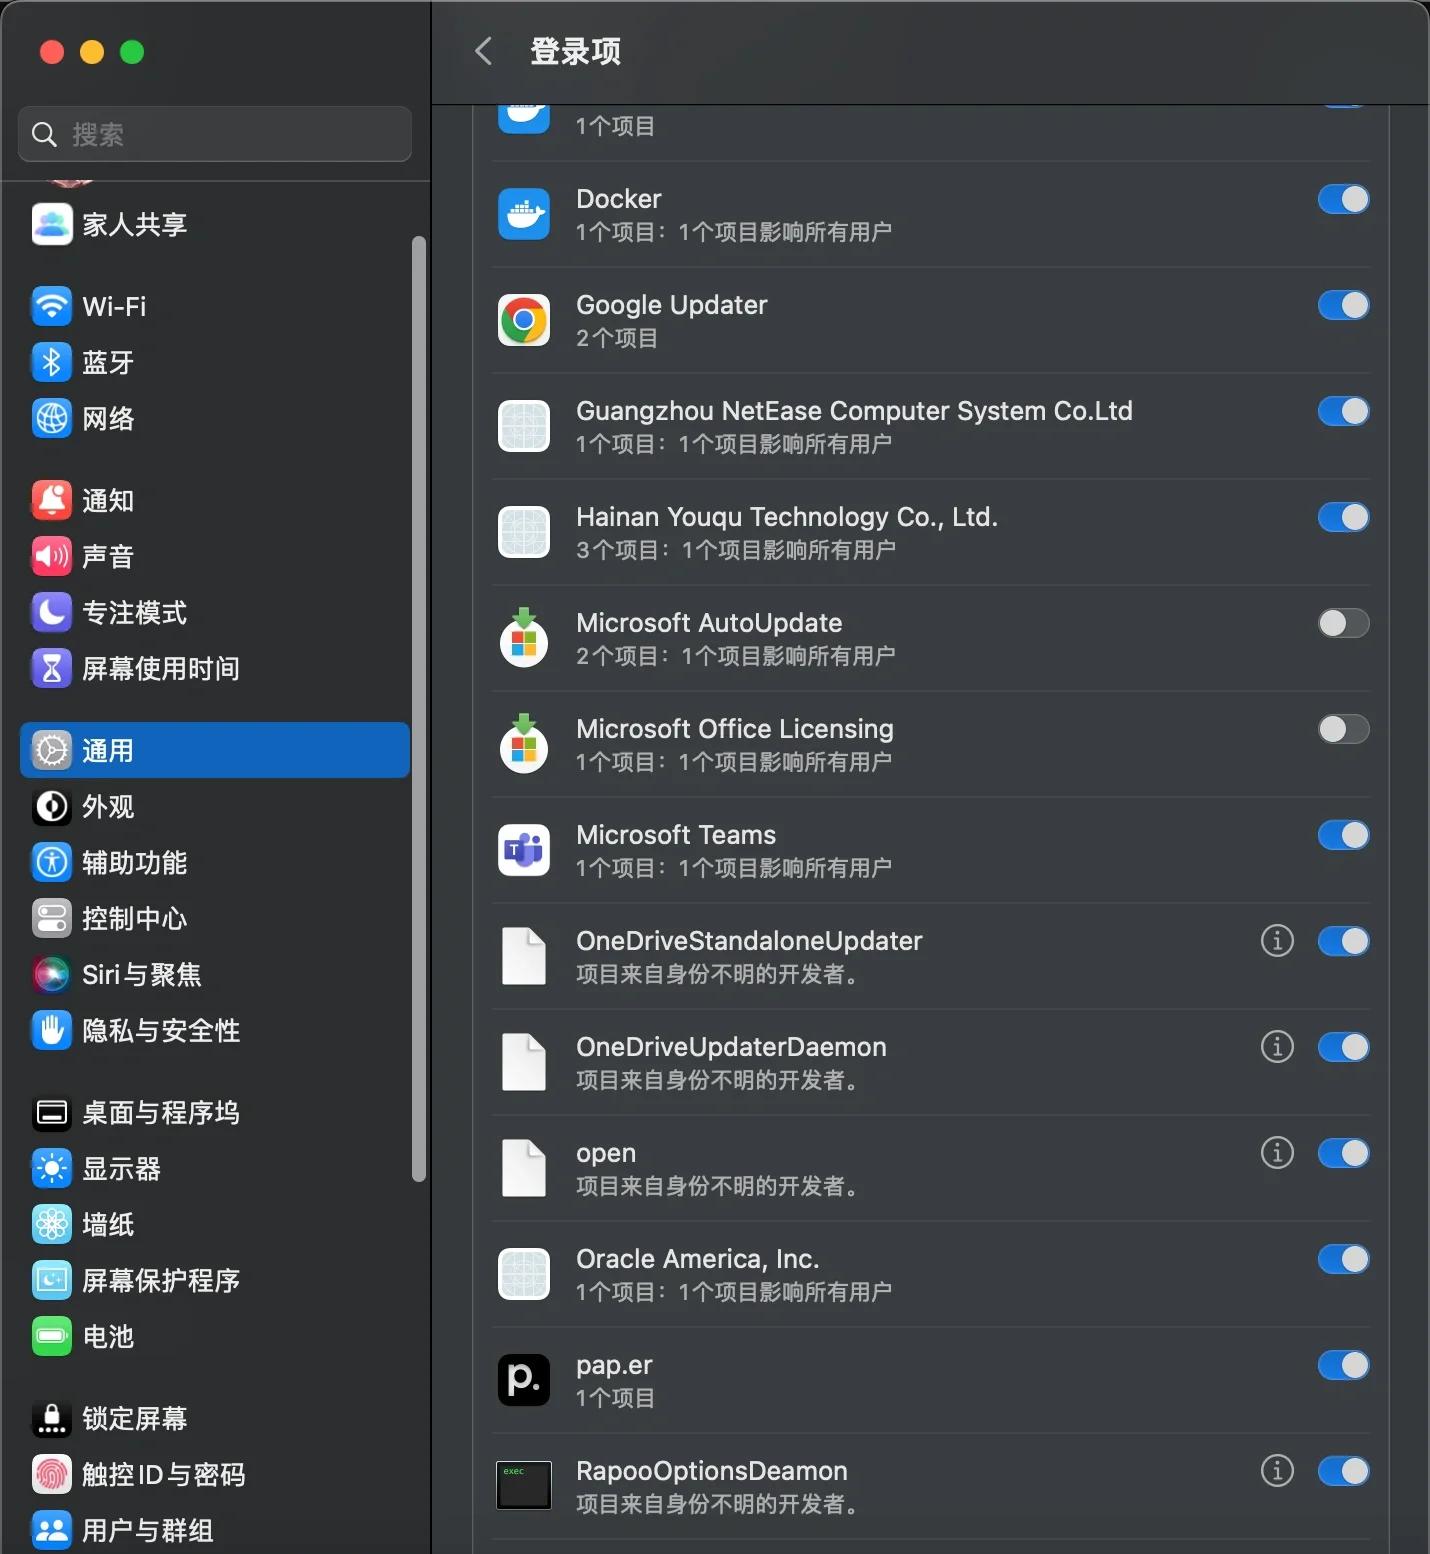Open 电池 battery settings
Image resolution: width=1430 pixels, height=1554 pixels.
(215, 1336)
